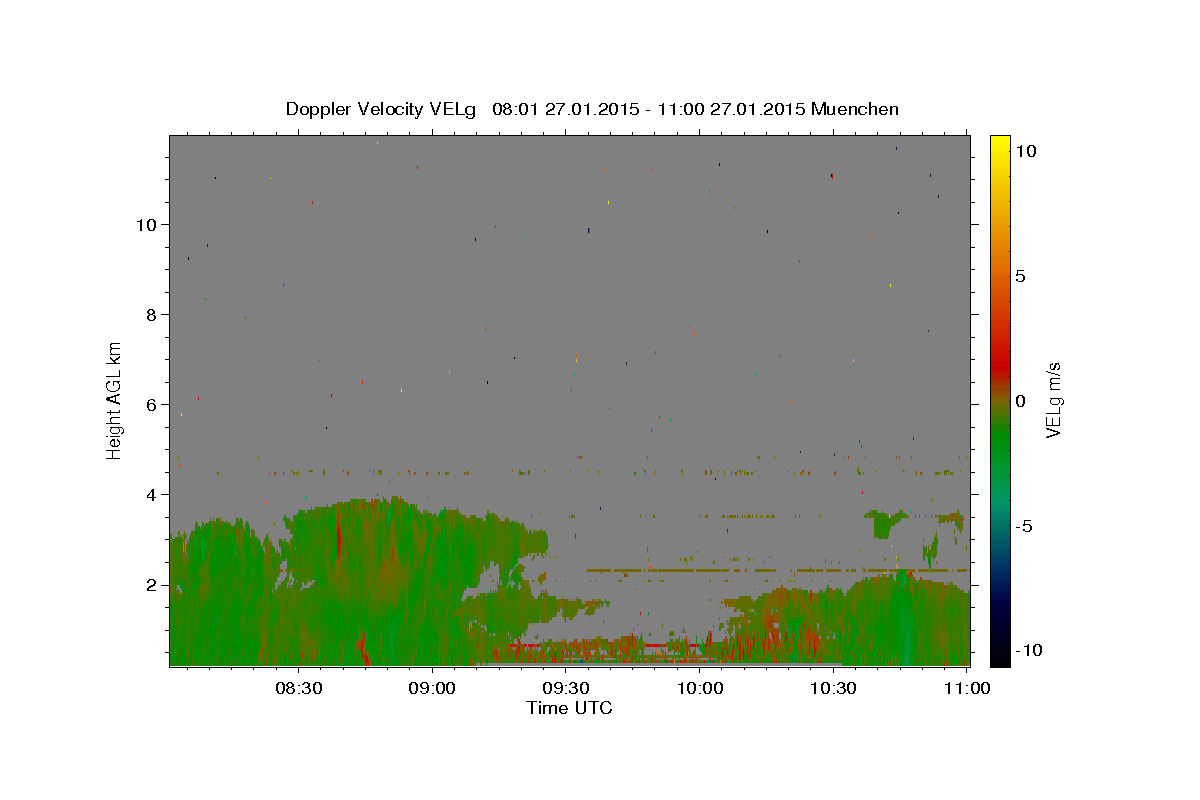1200x800 pixels.
Task: Click colorbar tick label 10 at top
Action: (1025, 151)
